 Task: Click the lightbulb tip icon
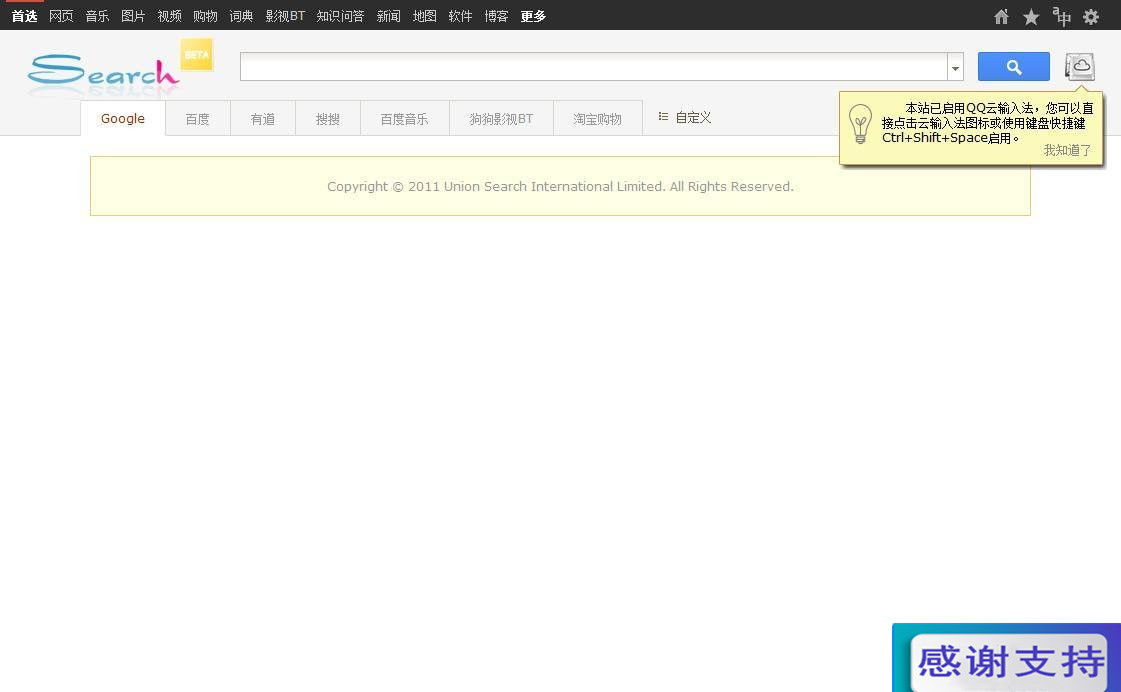coord(860,124)
